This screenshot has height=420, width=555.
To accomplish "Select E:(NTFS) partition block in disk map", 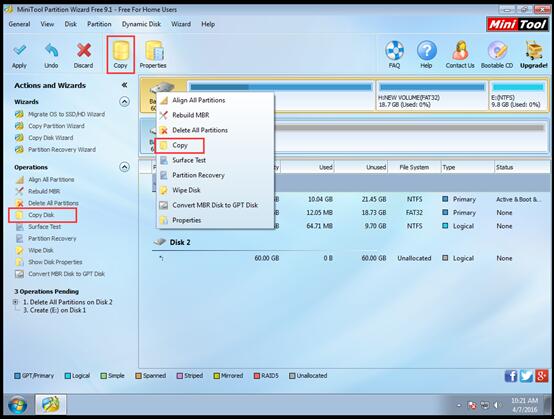I will pyautogui.click(x=518, y=96).
